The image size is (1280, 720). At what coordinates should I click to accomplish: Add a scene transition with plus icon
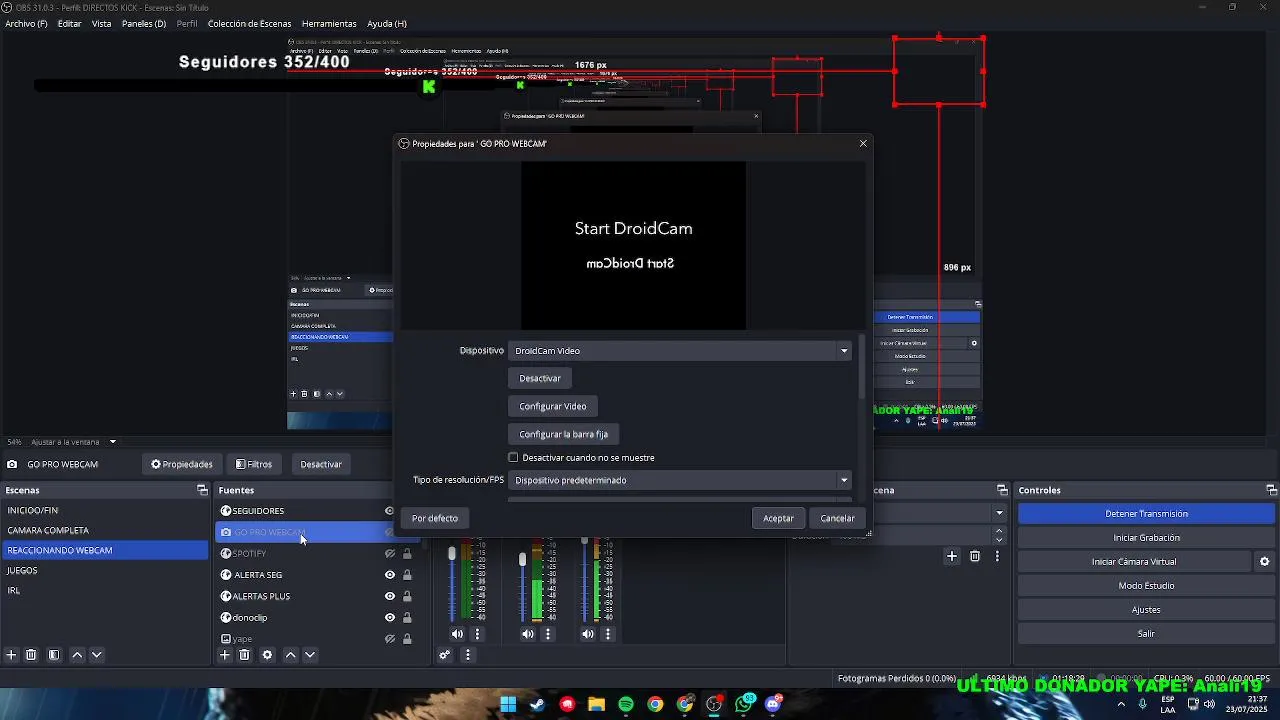952,556
